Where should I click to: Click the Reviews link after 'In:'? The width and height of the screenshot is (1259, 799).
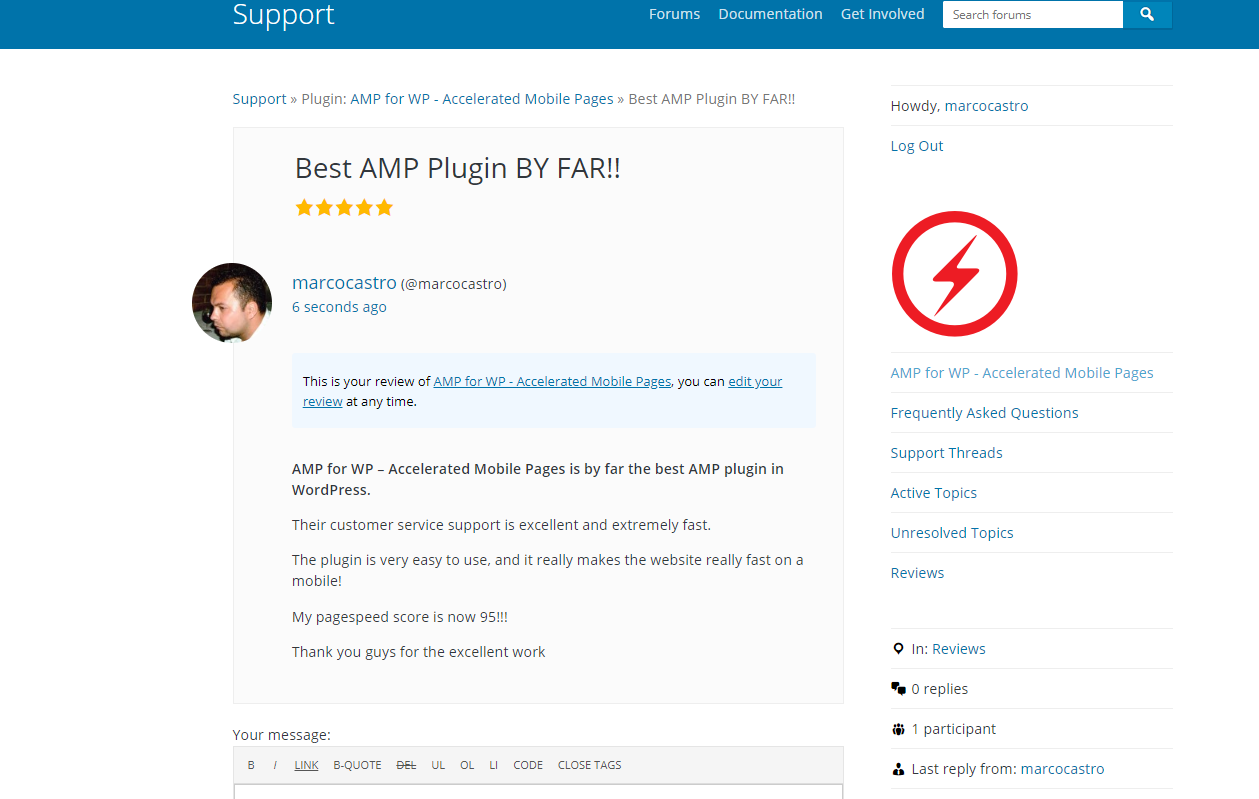(x=959, y=649)
